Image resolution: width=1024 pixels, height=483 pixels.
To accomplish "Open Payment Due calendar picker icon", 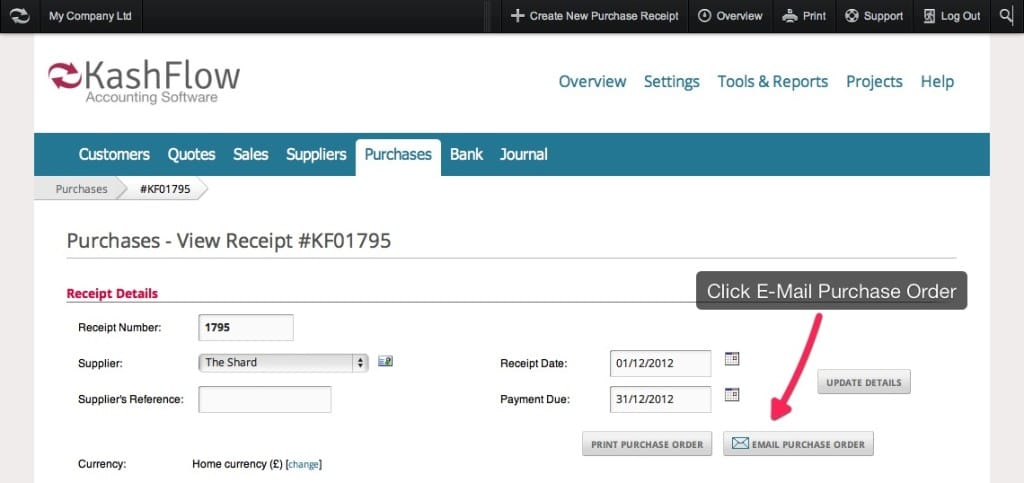I will coord(731,395).
